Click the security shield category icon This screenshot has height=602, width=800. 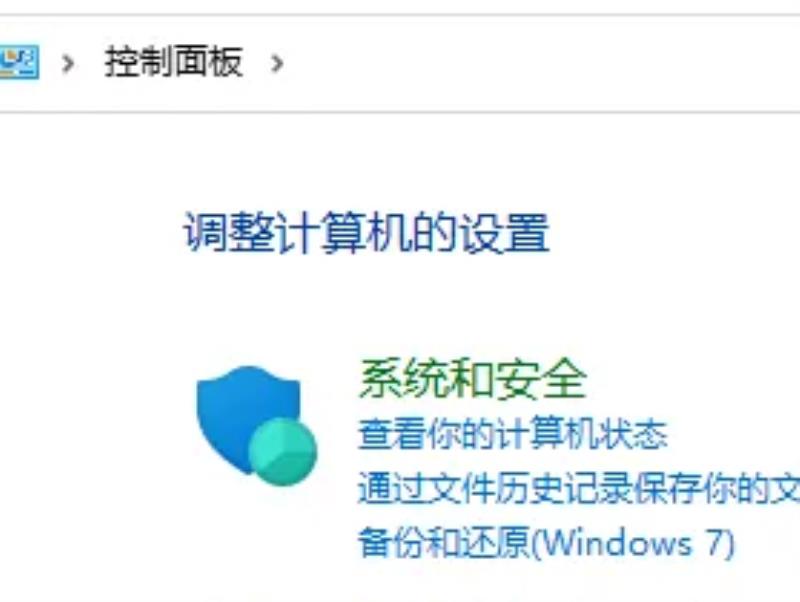pyautogui.click(x=257, y=425)
